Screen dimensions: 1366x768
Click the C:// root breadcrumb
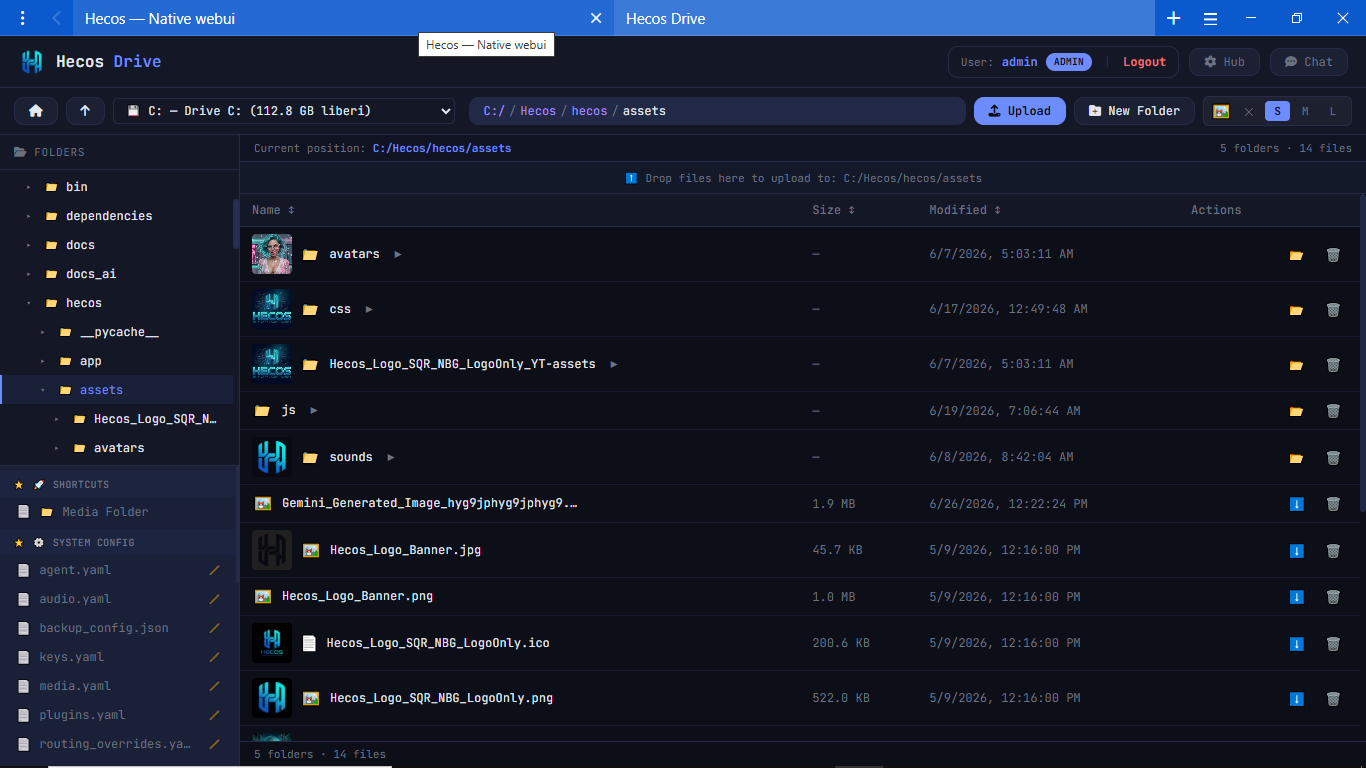pyautogui.click(x=494, y=111)
